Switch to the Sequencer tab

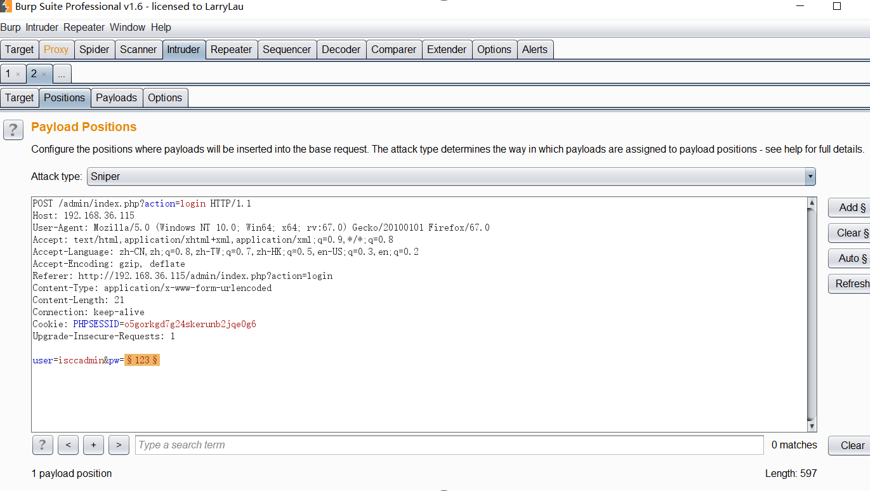coord(287,49)
